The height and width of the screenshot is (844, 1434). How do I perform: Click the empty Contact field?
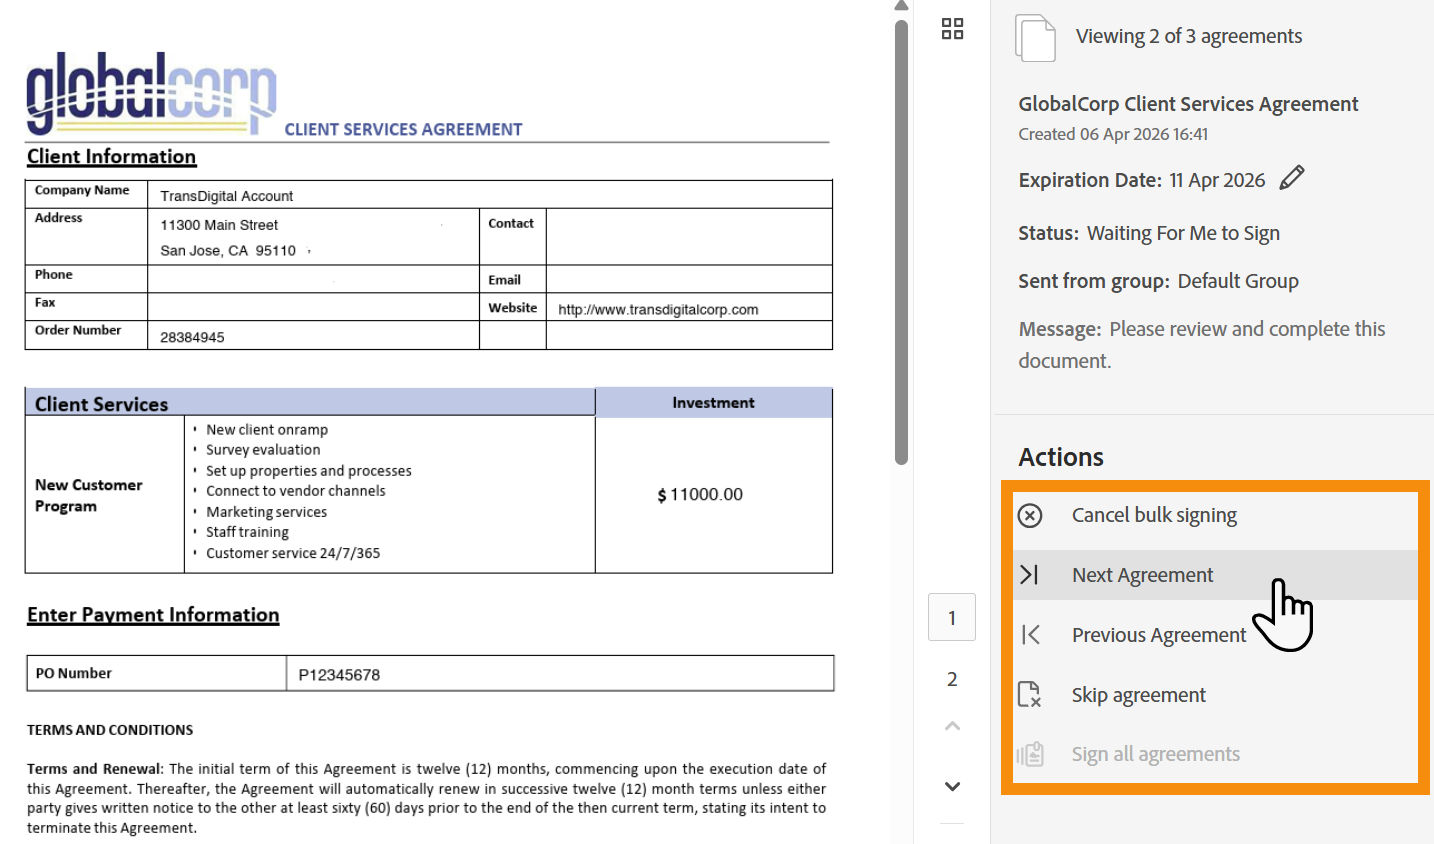pos(689,236)
